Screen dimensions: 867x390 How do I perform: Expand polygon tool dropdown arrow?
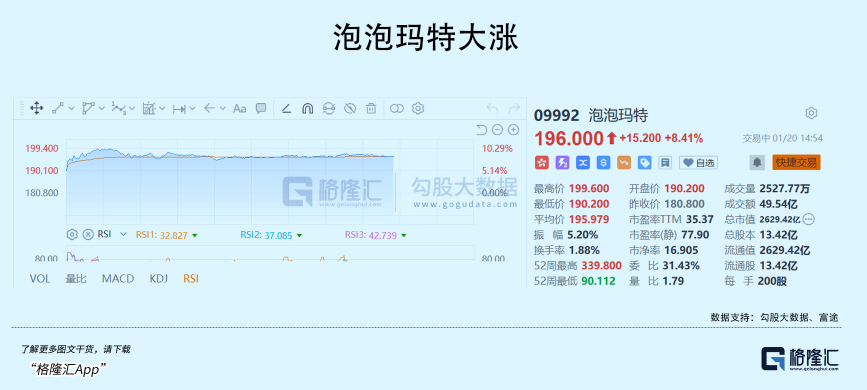102,109
